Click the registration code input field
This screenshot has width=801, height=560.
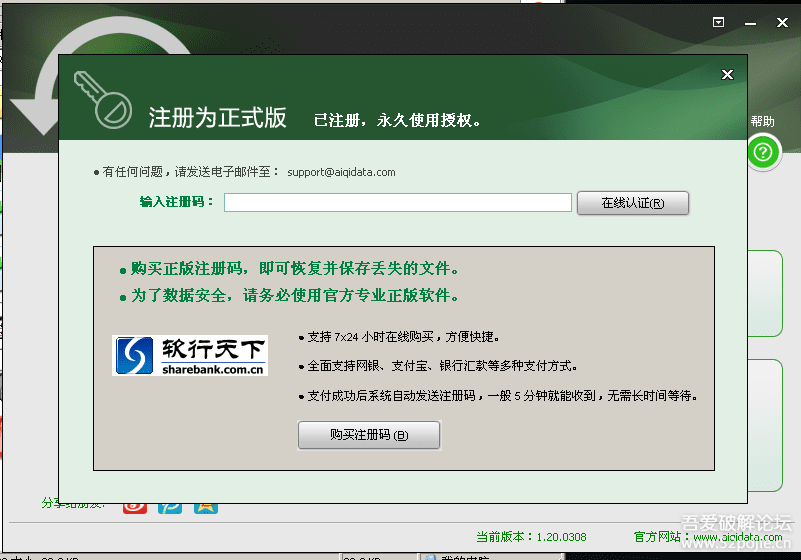pyautogui.click(x=397, y=202)
